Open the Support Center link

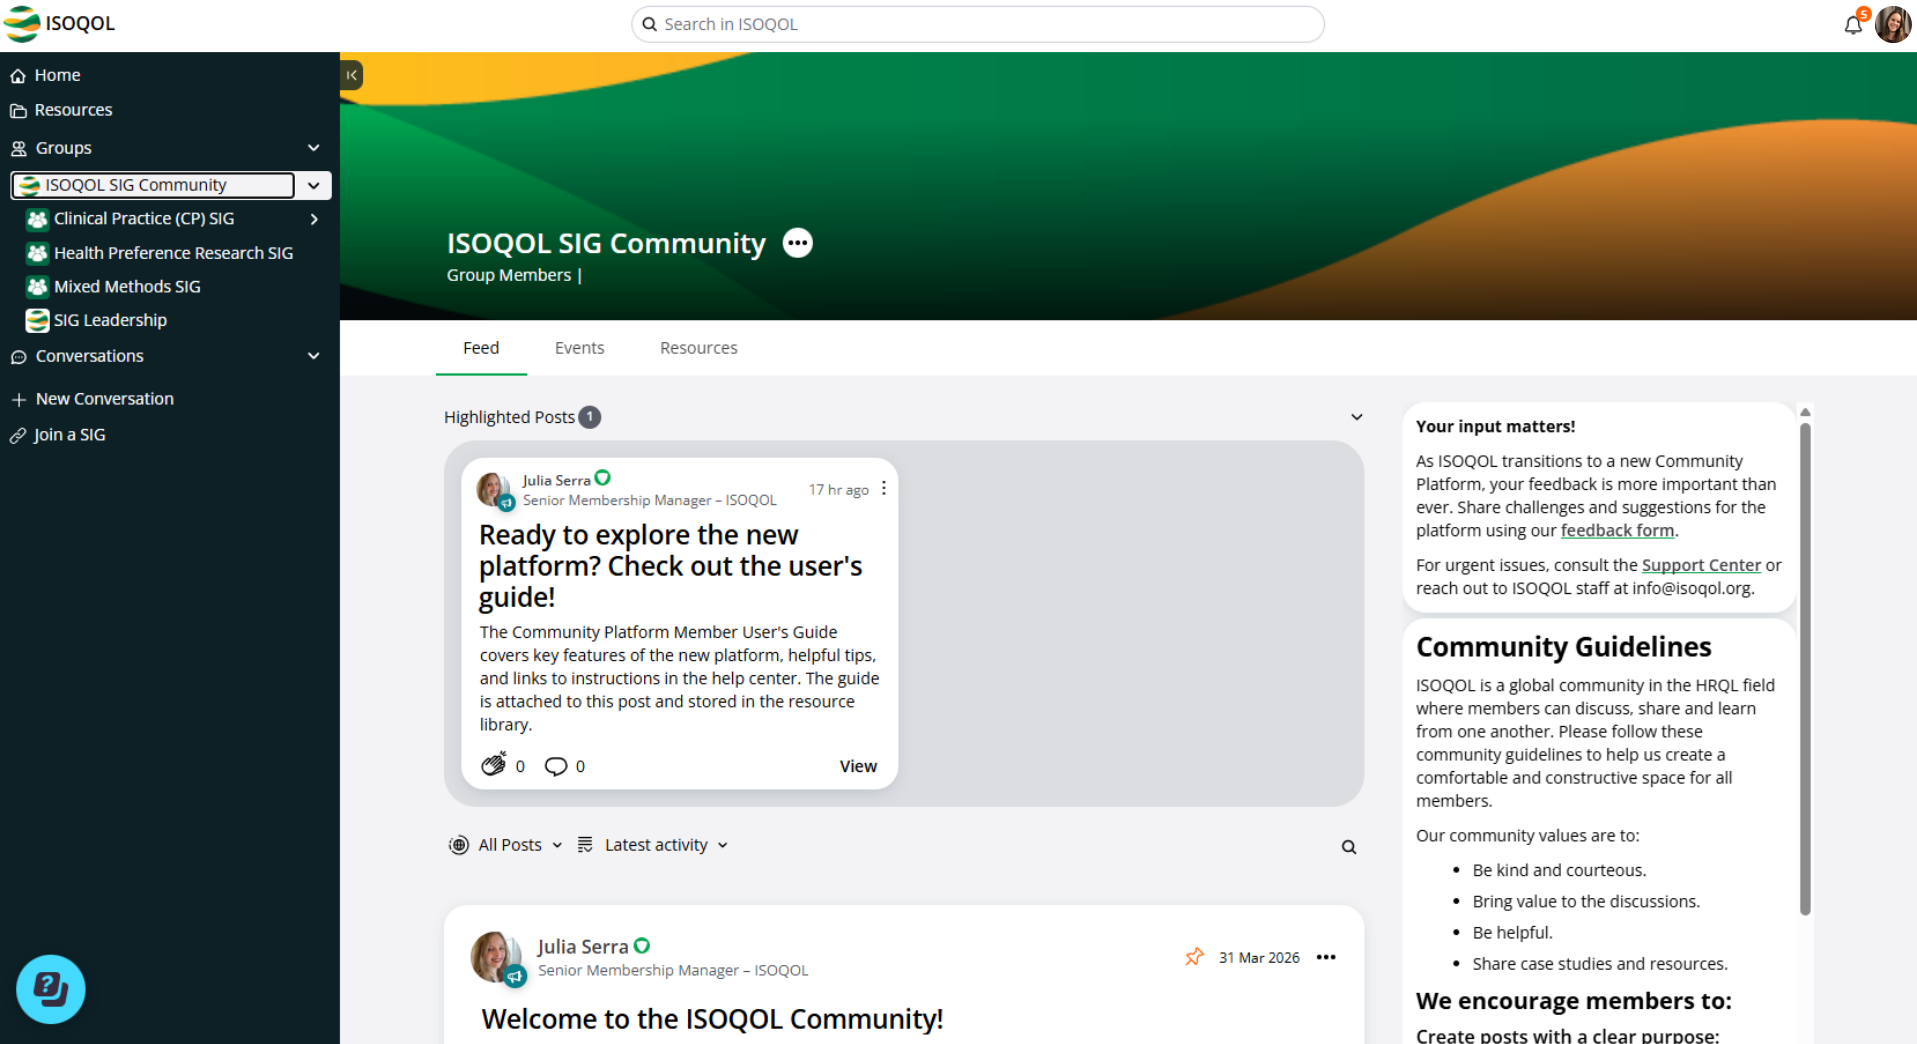pyautogui.click(x=1701, y=565)
